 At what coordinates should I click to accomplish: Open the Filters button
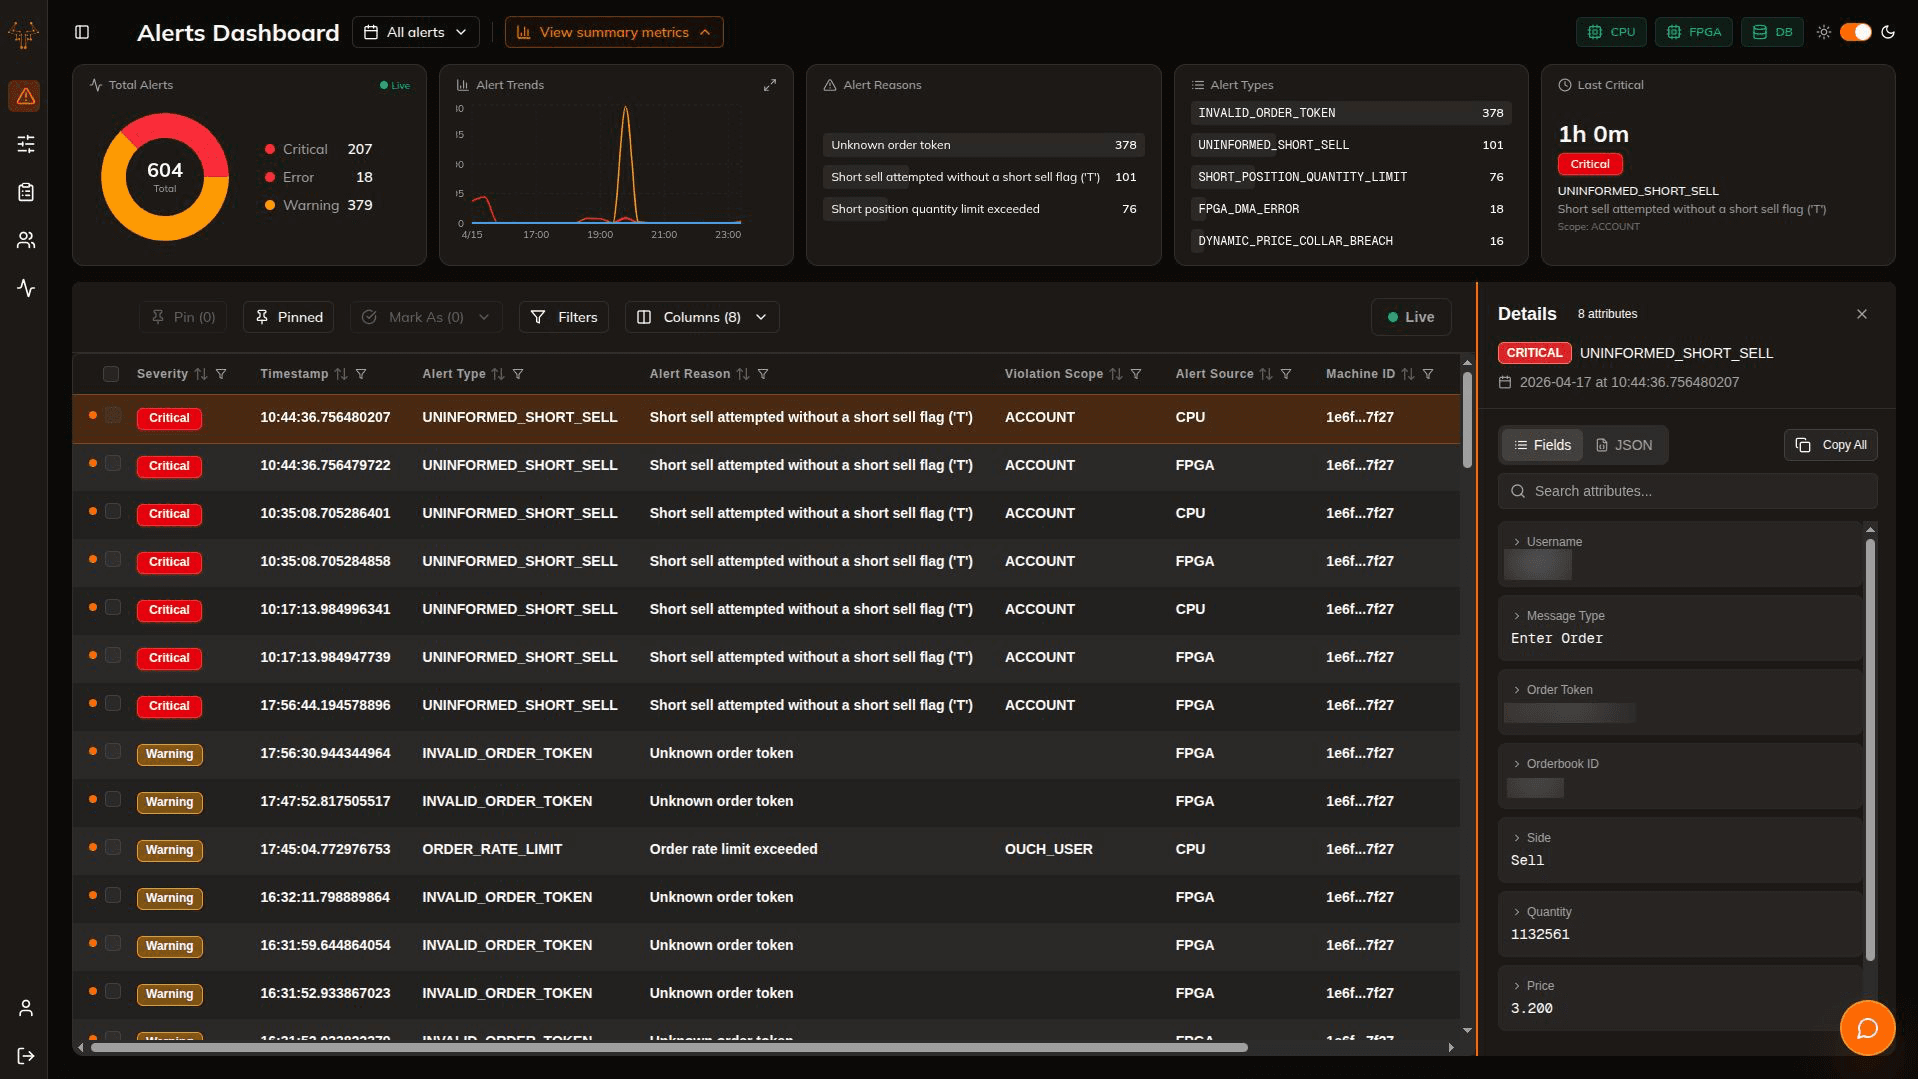(563, 317)
